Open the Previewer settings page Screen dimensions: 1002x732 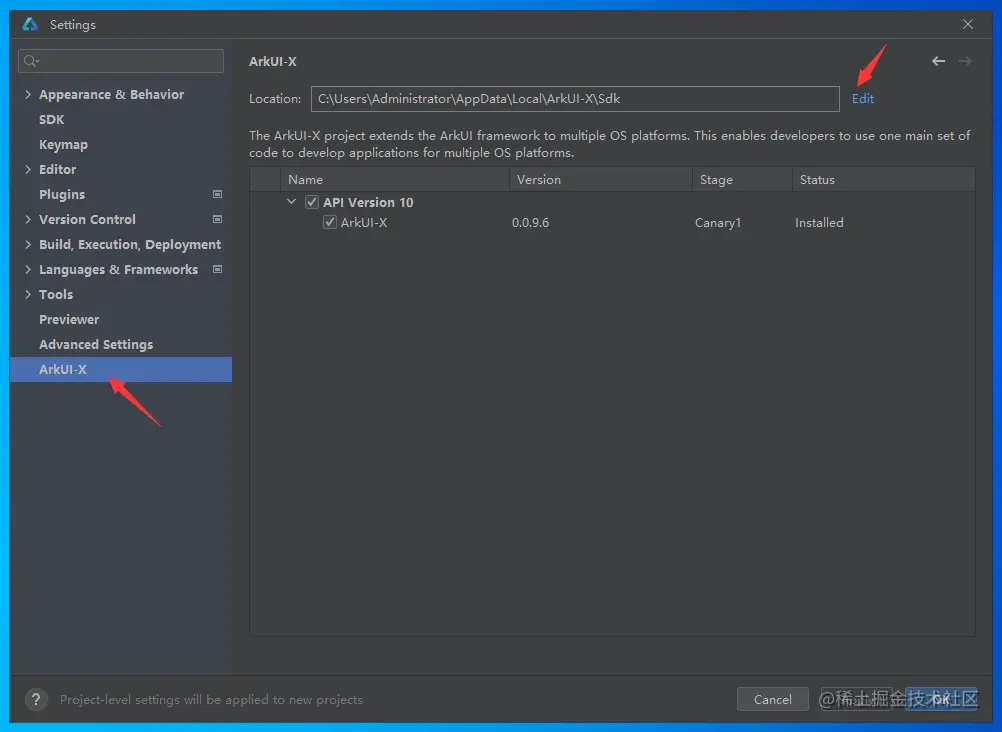click(x=69, y=319)
